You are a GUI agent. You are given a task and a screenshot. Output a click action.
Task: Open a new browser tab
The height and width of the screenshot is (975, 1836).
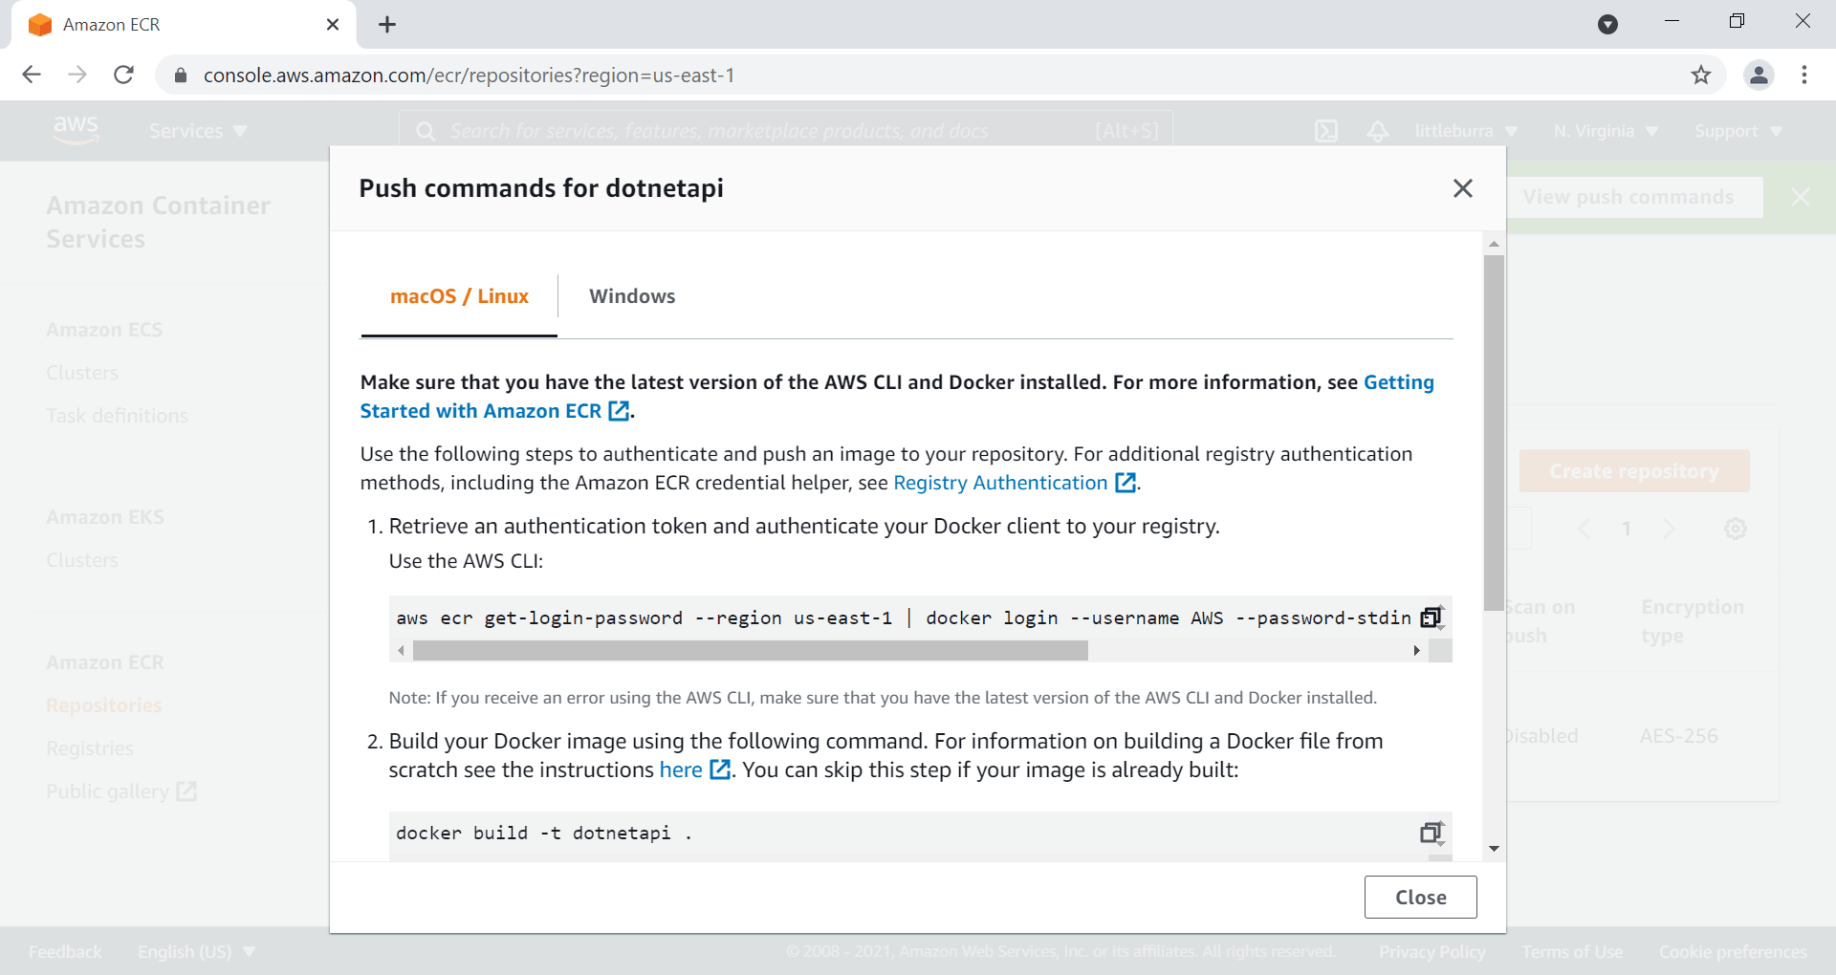[387, 25]
